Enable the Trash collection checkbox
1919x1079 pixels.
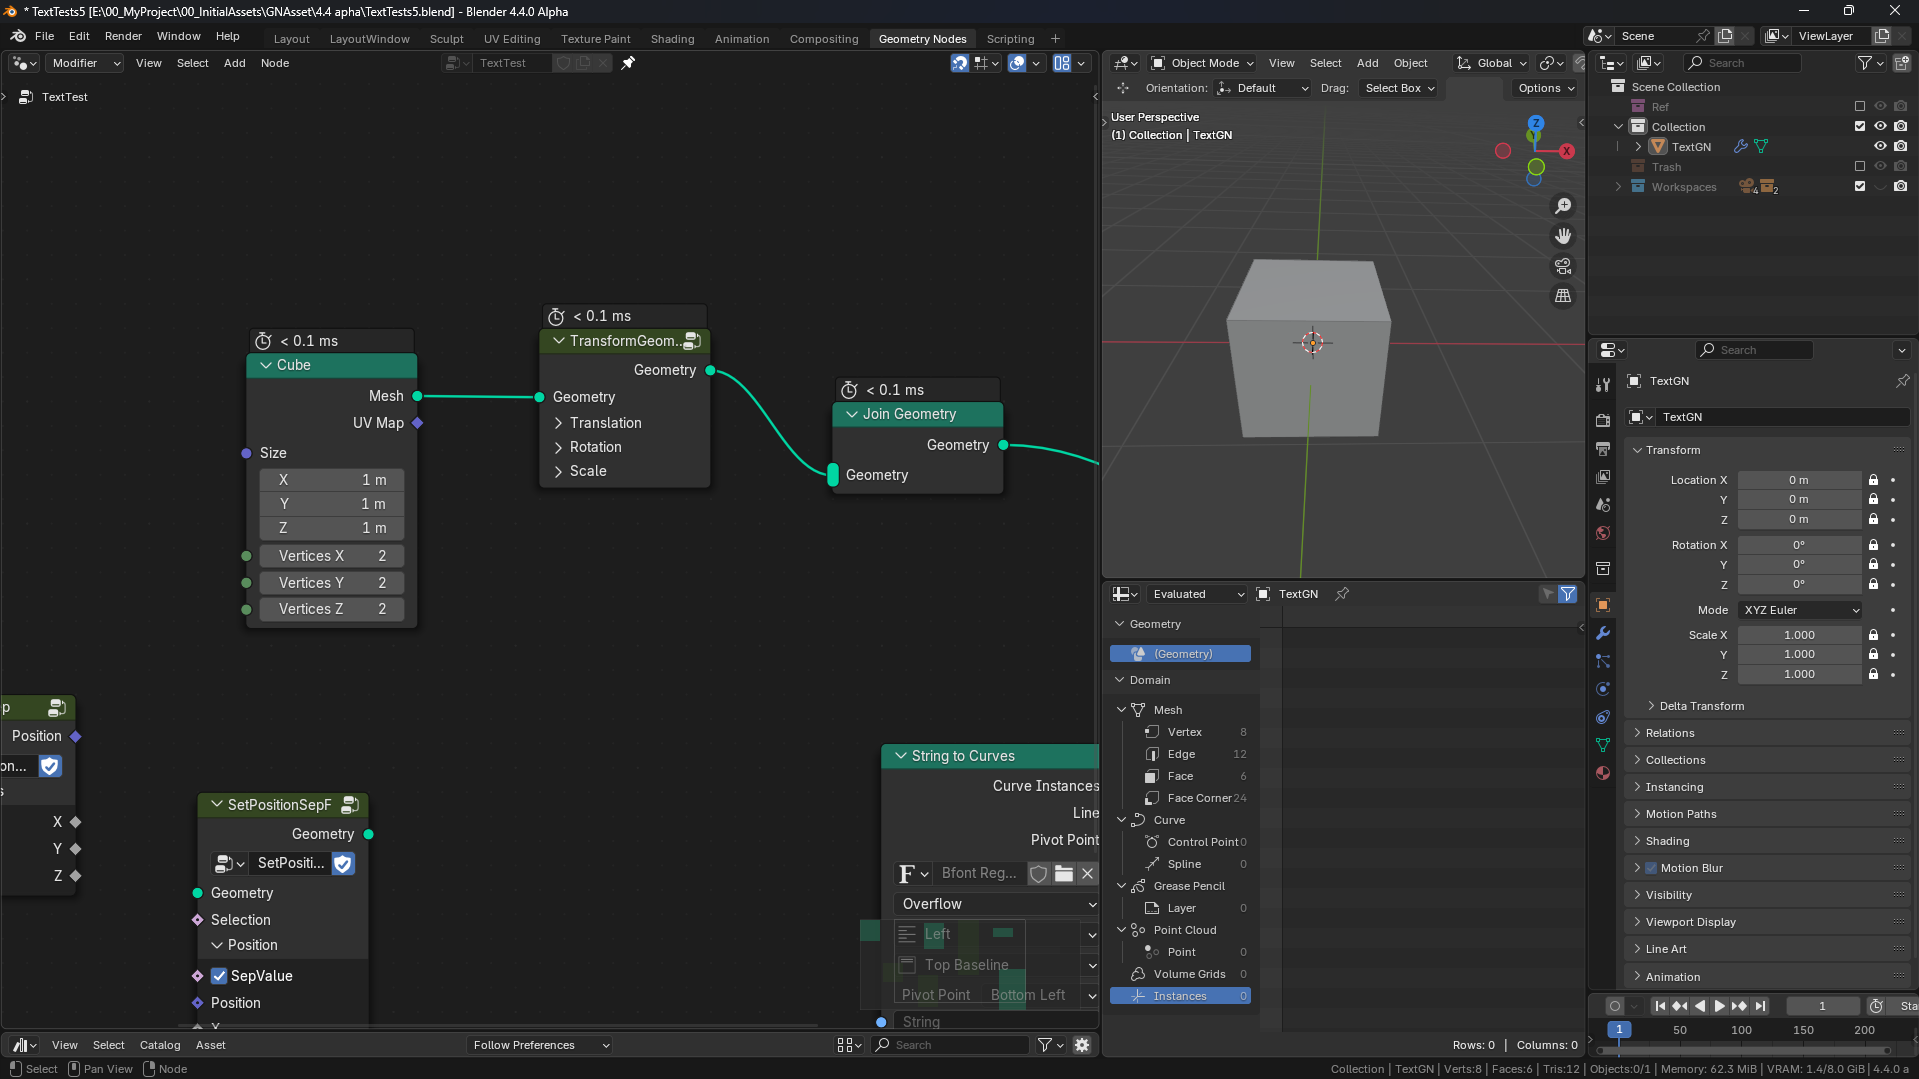1860,167
